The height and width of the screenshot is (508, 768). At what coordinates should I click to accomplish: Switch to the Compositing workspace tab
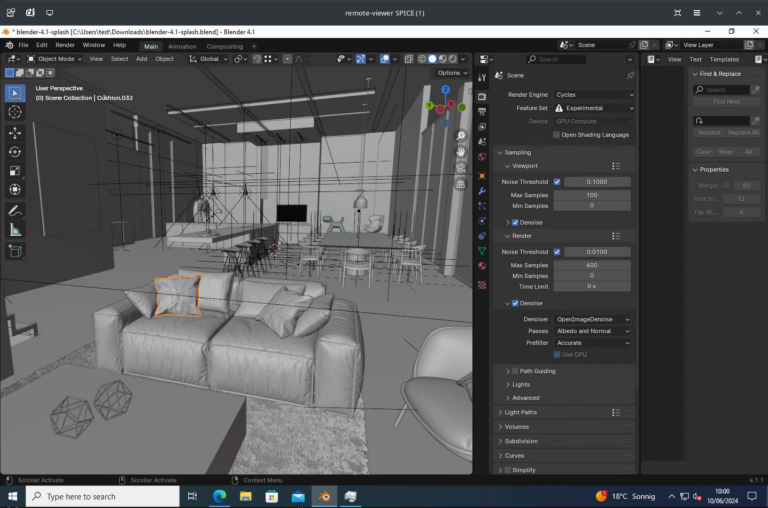224,46
